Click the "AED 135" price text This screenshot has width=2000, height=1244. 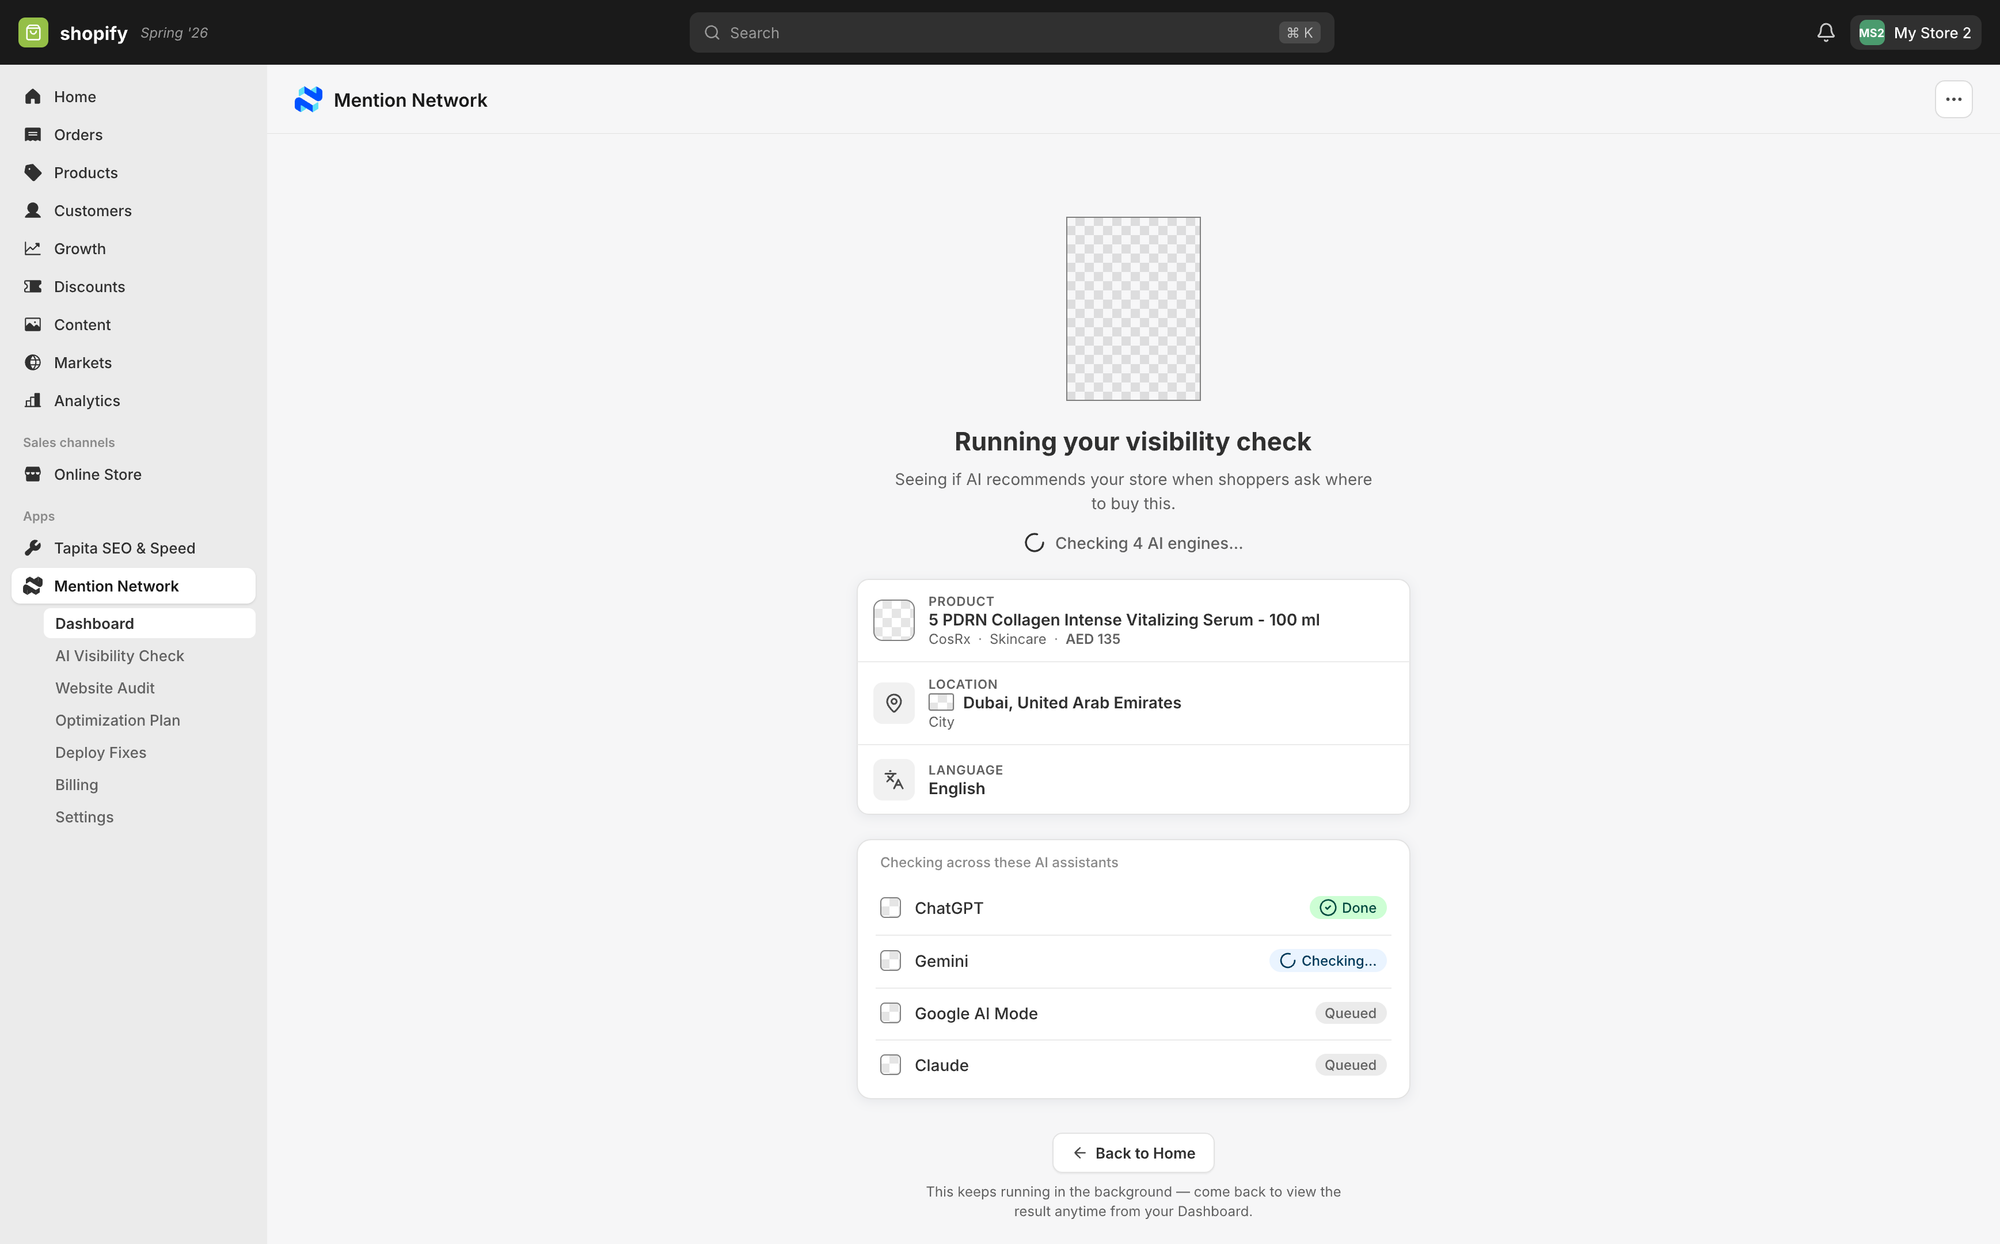1093,639
